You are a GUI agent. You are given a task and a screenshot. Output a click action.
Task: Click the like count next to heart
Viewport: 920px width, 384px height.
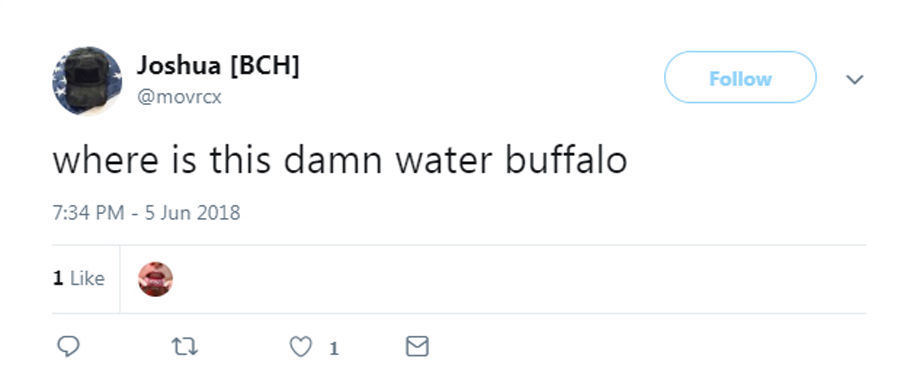point(334,349)
